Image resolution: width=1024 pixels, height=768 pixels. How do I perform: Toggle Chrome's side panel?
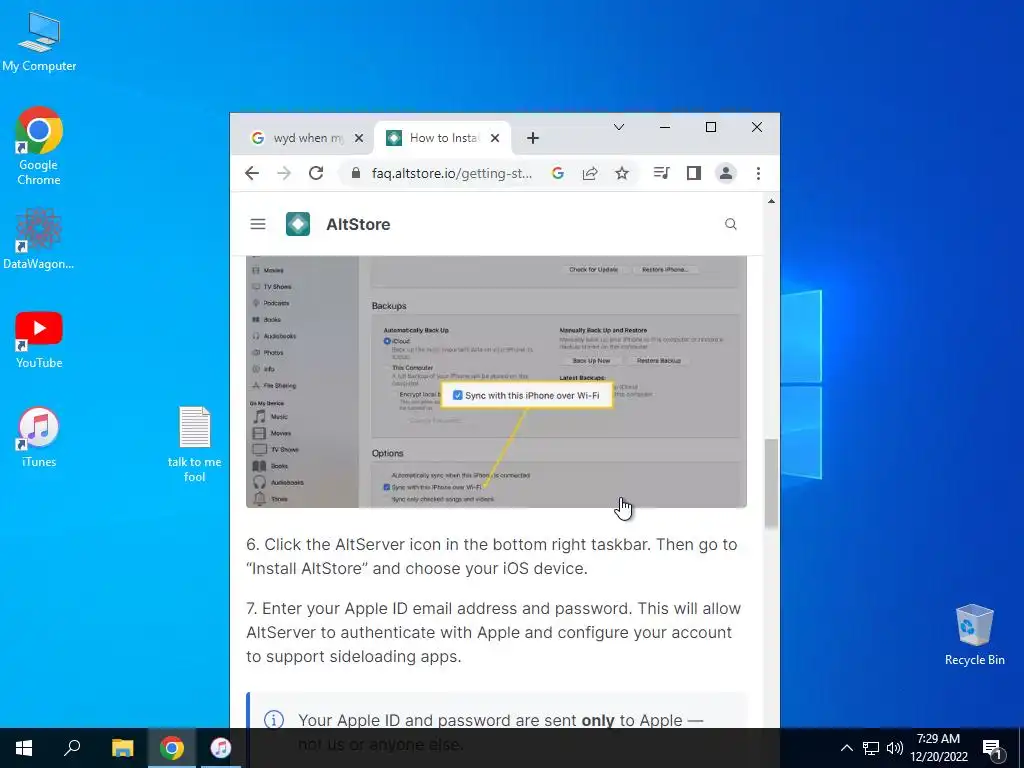pyautogui.click(x=694, y=173)
